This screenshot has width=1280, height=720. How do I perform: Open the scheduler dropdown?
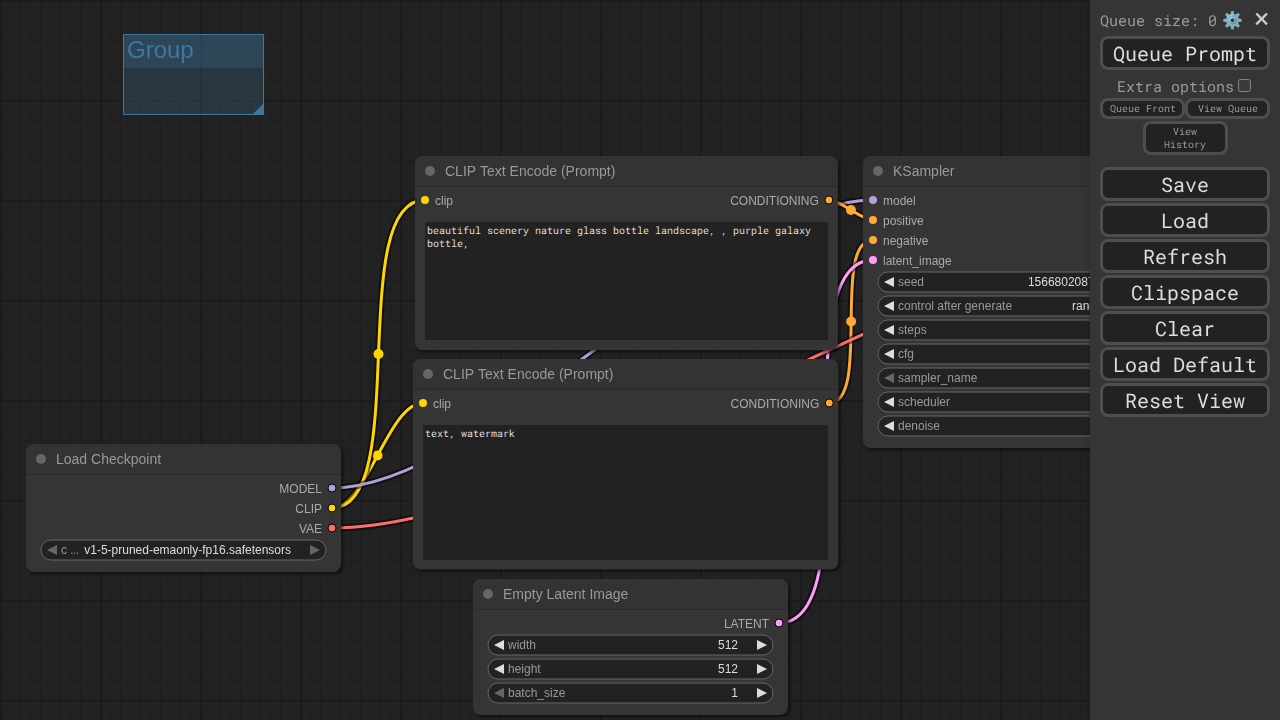[985, 402]
